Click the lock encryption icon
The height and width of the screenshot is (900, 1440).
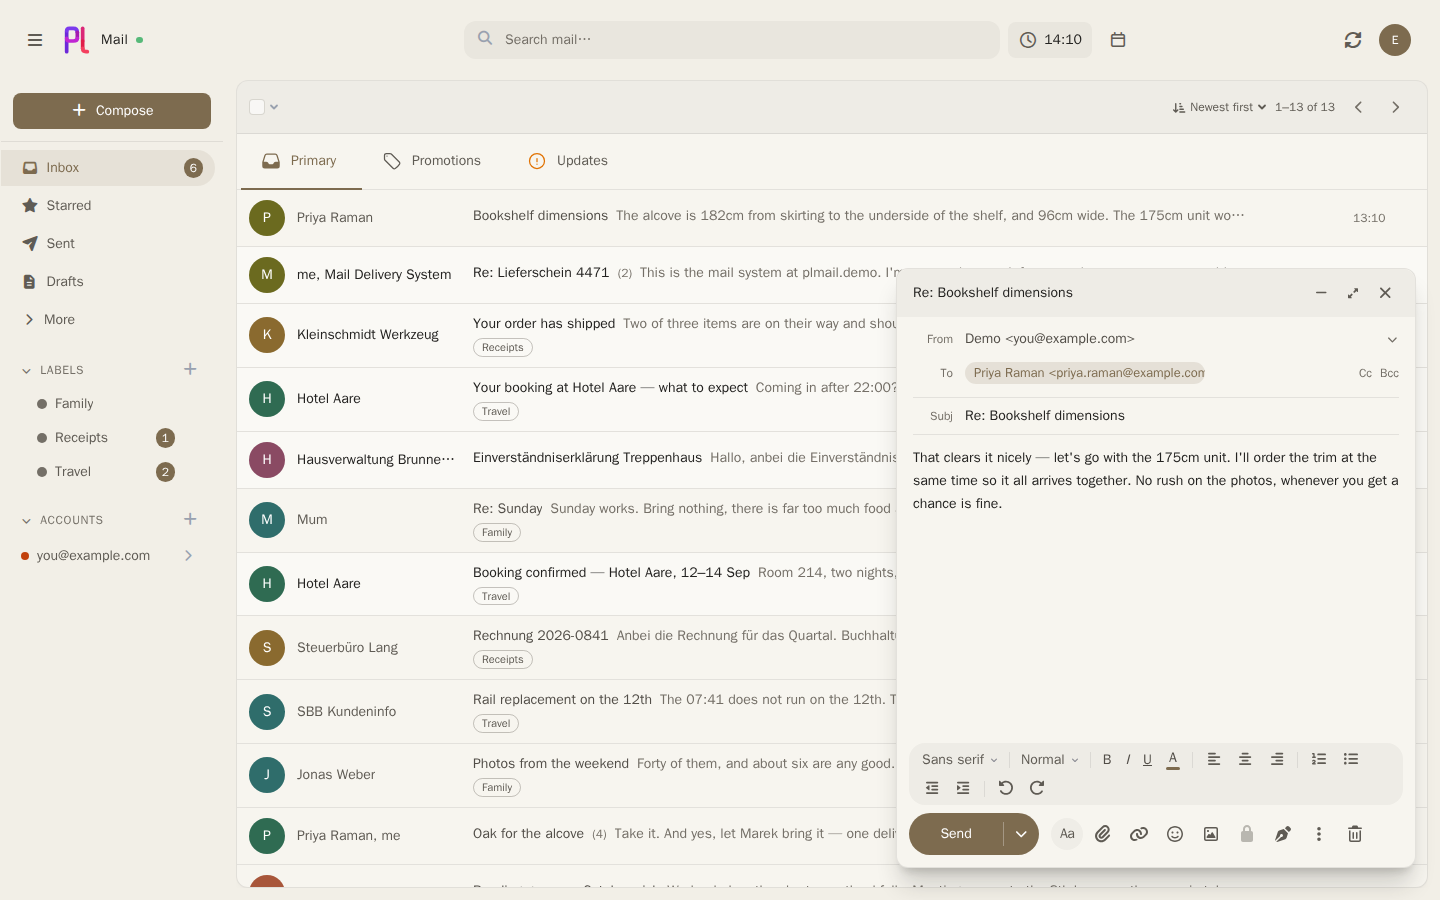1247,834
